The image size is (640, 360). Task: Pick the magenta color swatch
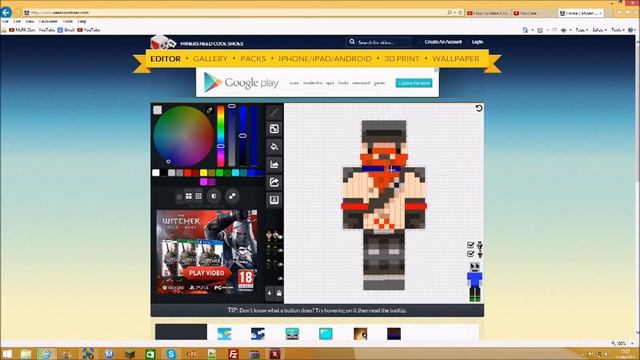point(204,182)
